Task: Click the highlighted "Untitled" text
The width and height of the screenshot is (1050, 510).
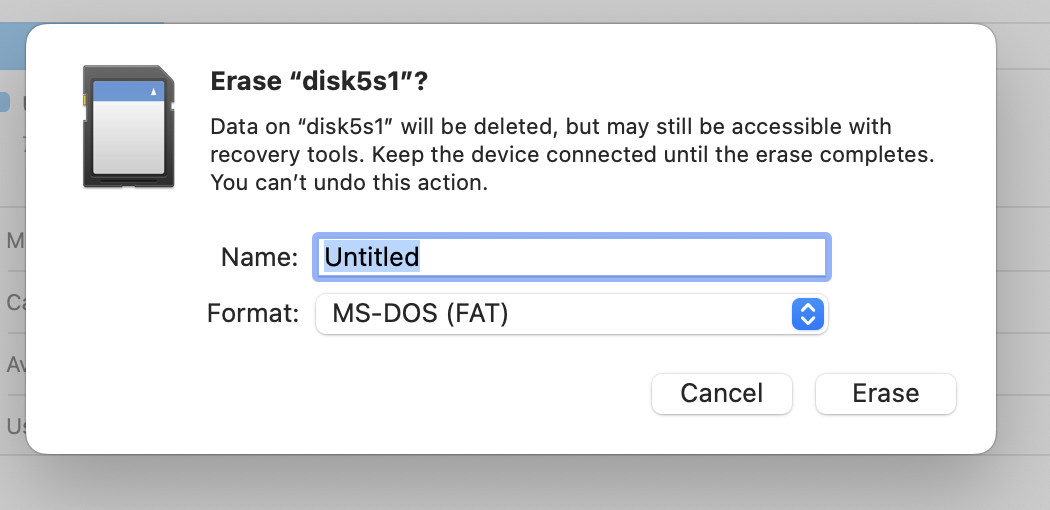Action: click(372, 257)
